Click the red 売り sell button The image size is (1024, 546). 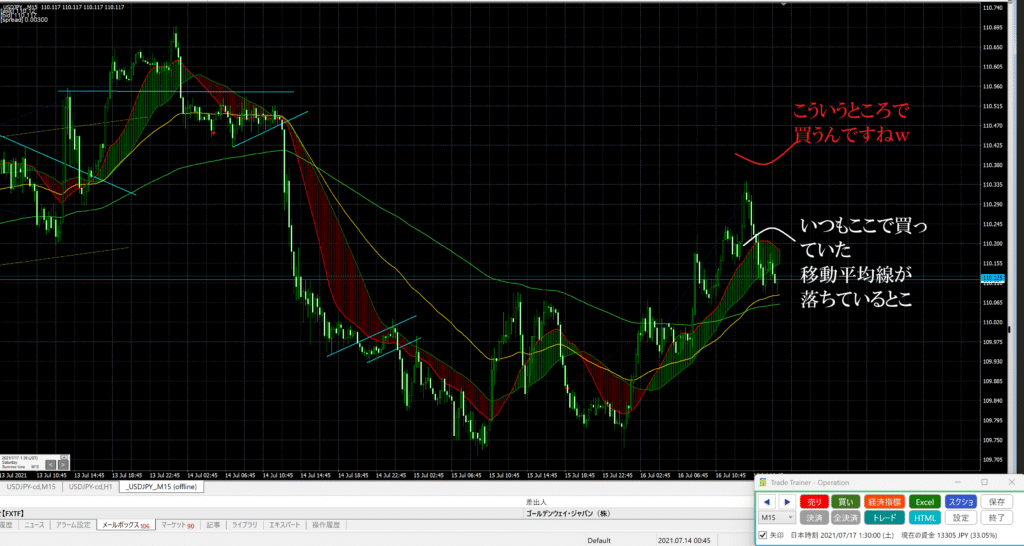(x=814, y=502)
